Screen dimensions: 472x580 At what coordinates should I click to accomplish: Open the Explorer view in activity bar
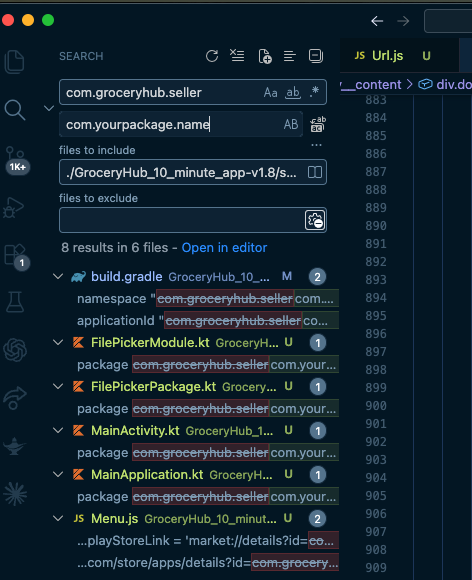tap(14, 61)
